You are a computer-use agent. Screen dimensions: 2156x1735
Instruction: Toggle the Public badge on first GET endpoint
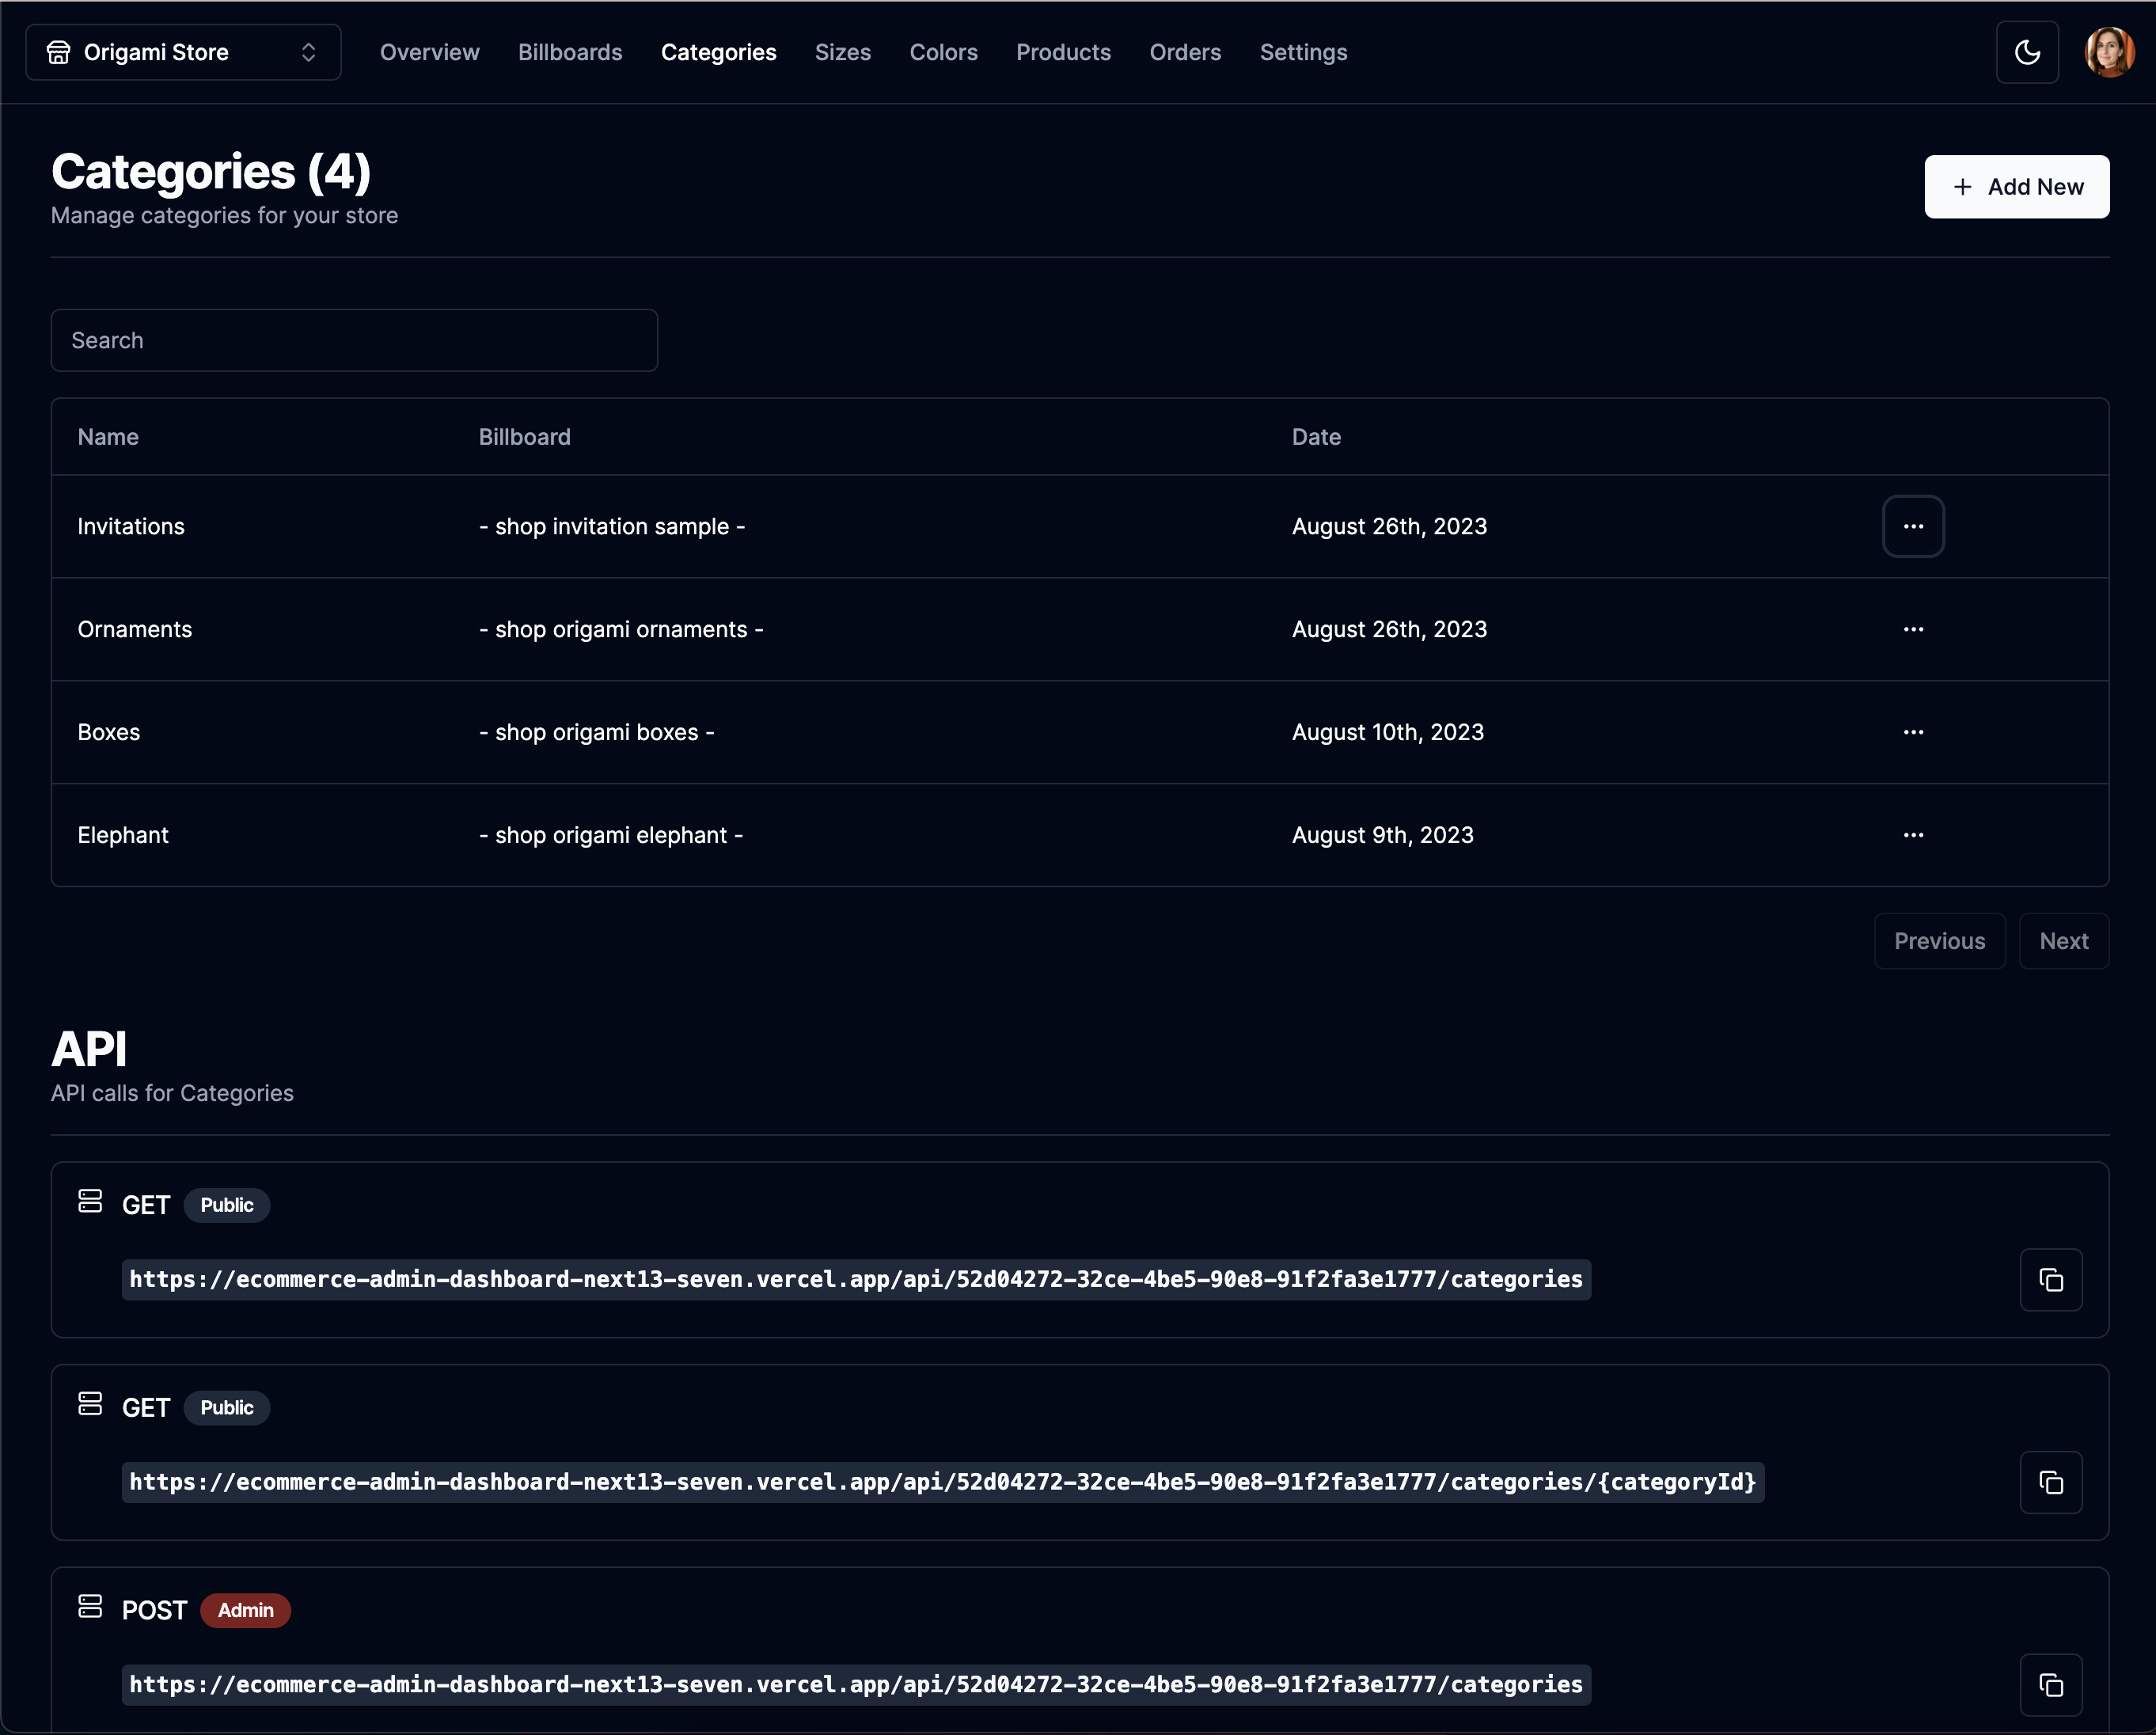(226, 1204)
